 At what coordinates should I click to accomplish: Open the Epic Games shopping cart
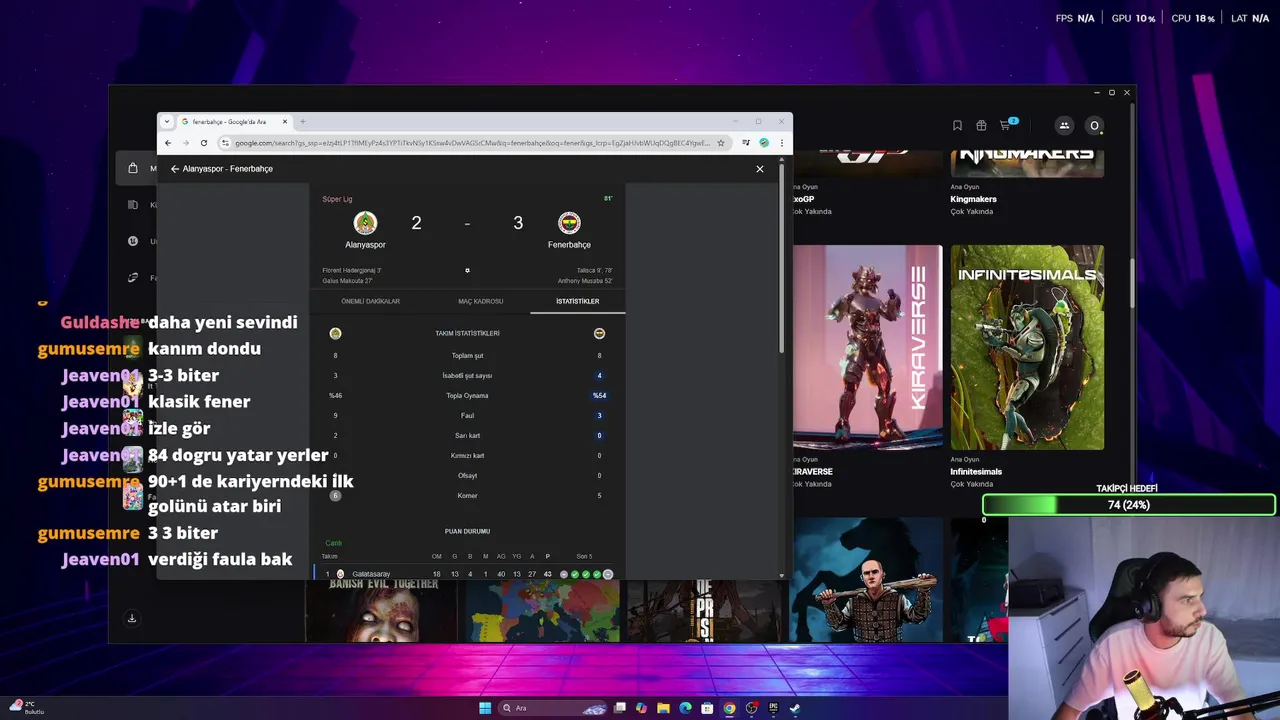(1008, 124)
